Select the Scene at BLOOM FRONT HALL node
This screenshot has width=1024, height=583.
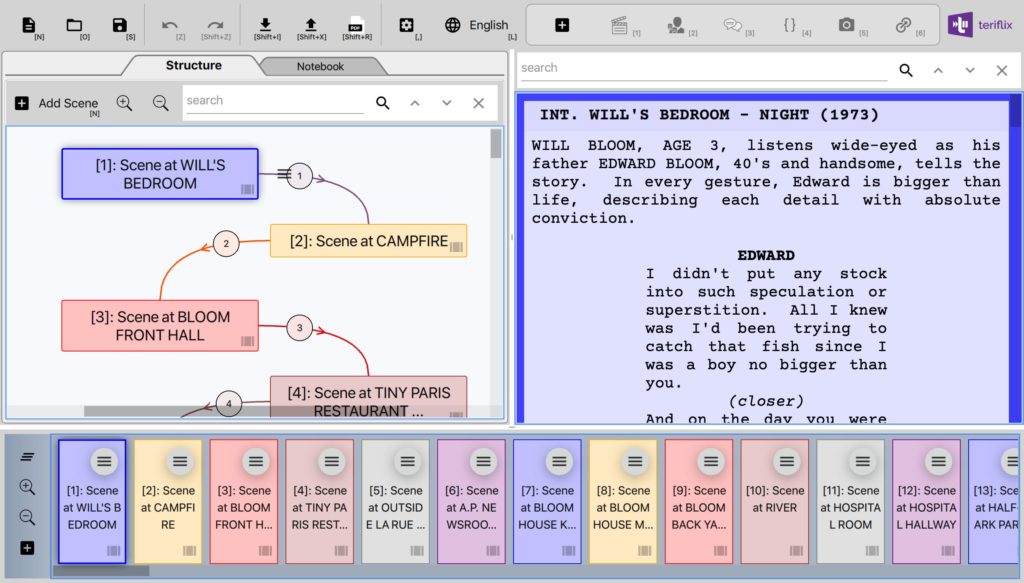[x=160, y=326]
